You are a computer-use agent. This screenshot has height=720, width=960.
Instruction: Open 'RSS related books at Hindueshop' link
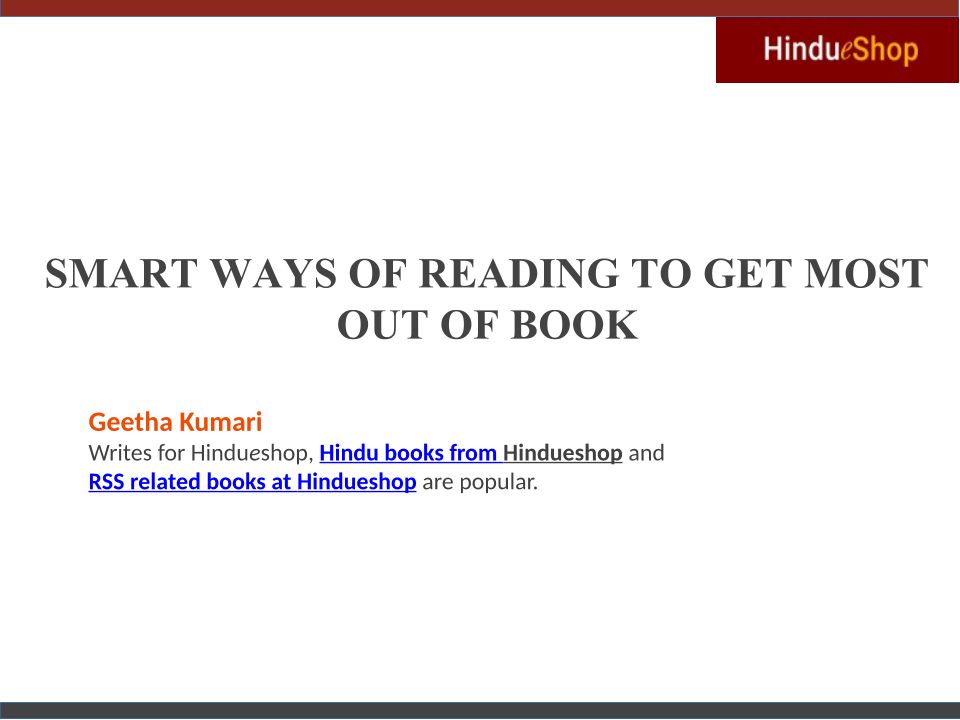[252, 482]
